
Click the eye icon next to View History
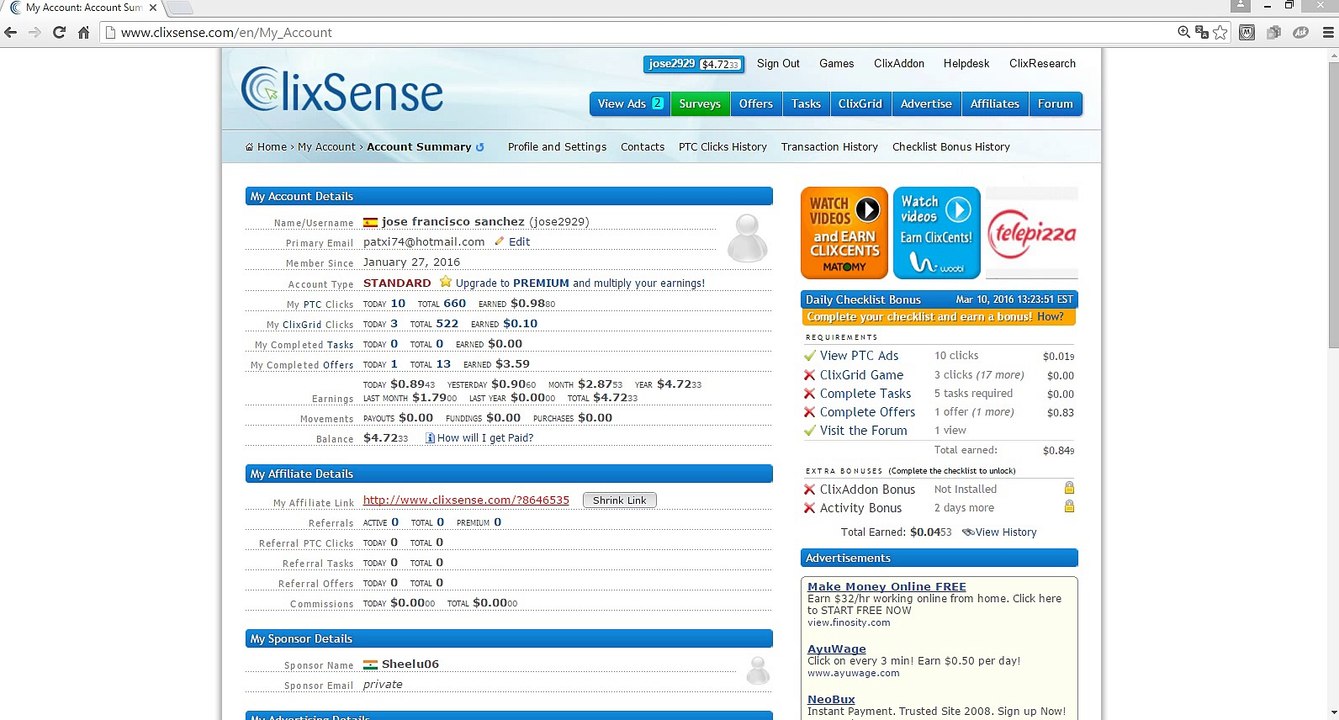(x=968, y=532)
